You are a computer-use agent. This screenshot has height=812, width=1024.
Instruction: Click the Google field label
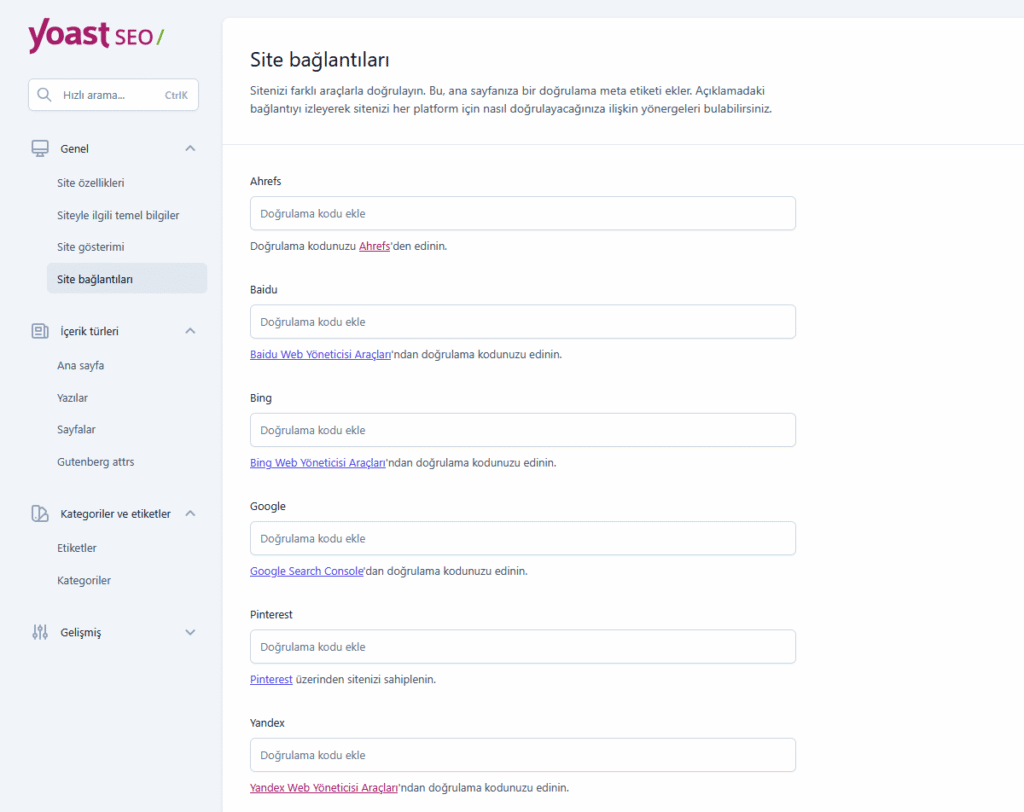point(268,506)
